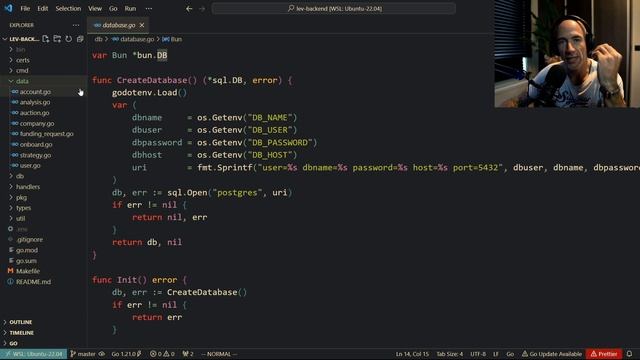The image size is (640, 360).
Task: Click the VS Code logo icon
Action: (x=8, y=8)
